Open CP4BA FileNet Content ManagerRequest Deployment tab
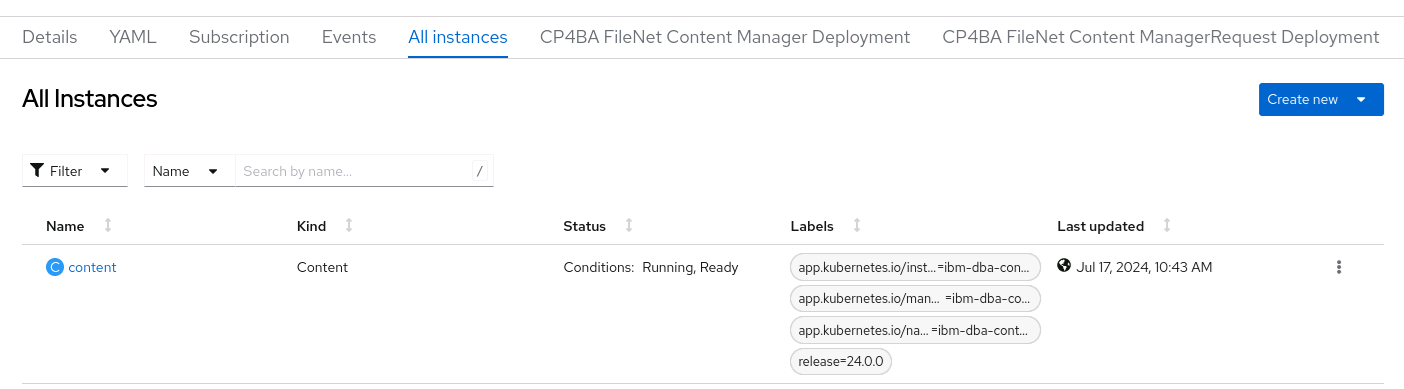Image resolution: width=1404 pixels, height=389 pixels. click(1161, 37)
